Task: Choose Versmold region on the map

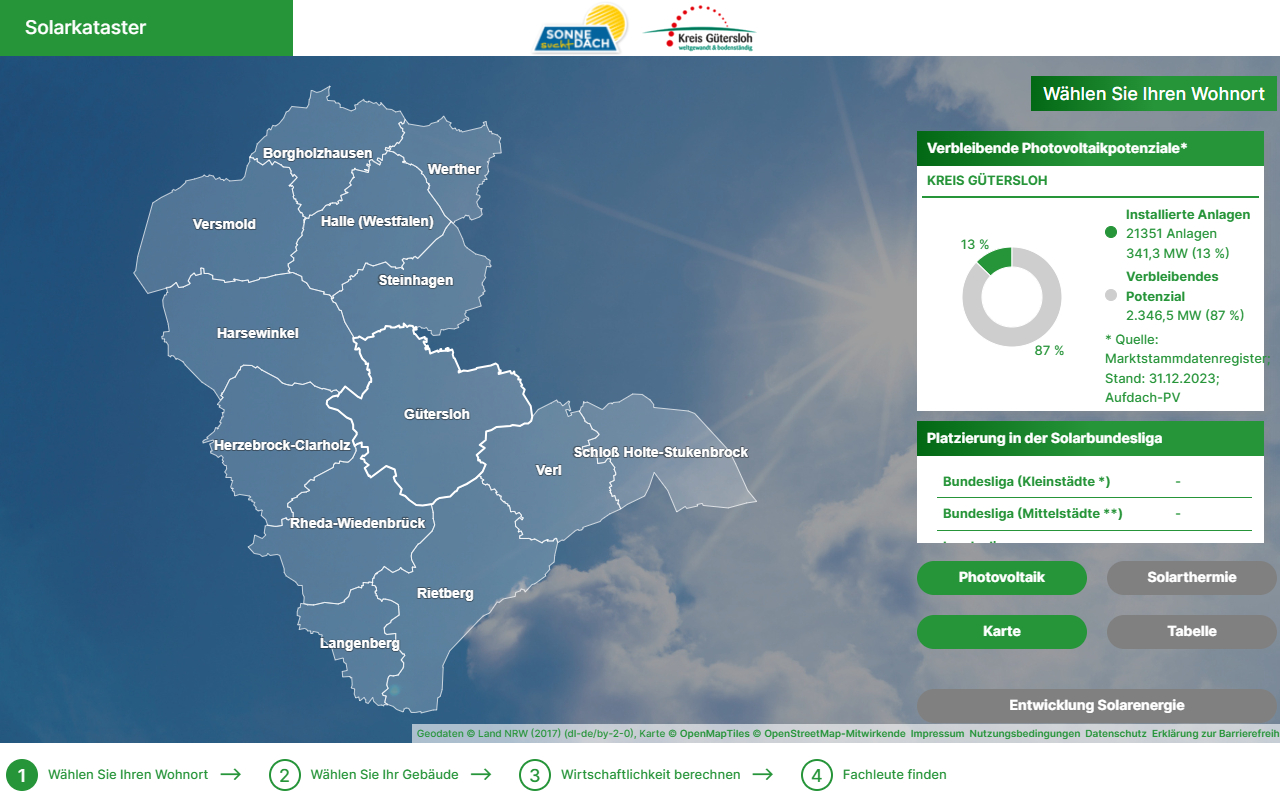Action: [224, 225]
